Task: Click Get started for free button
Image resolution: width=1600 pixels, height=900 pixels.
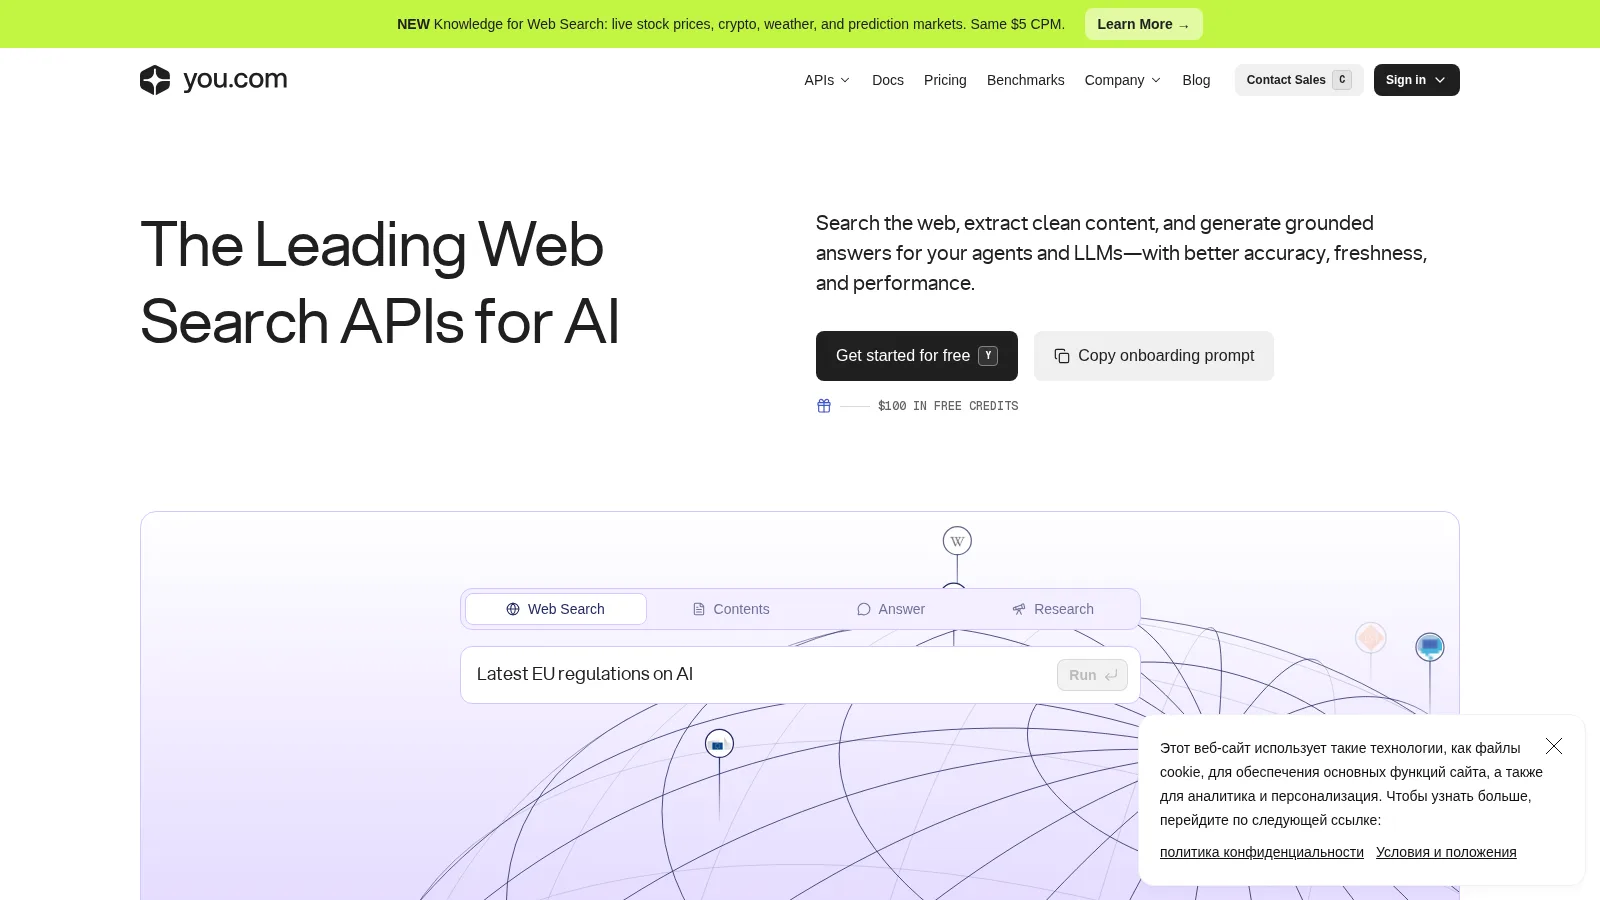Action: pos(917,356)
